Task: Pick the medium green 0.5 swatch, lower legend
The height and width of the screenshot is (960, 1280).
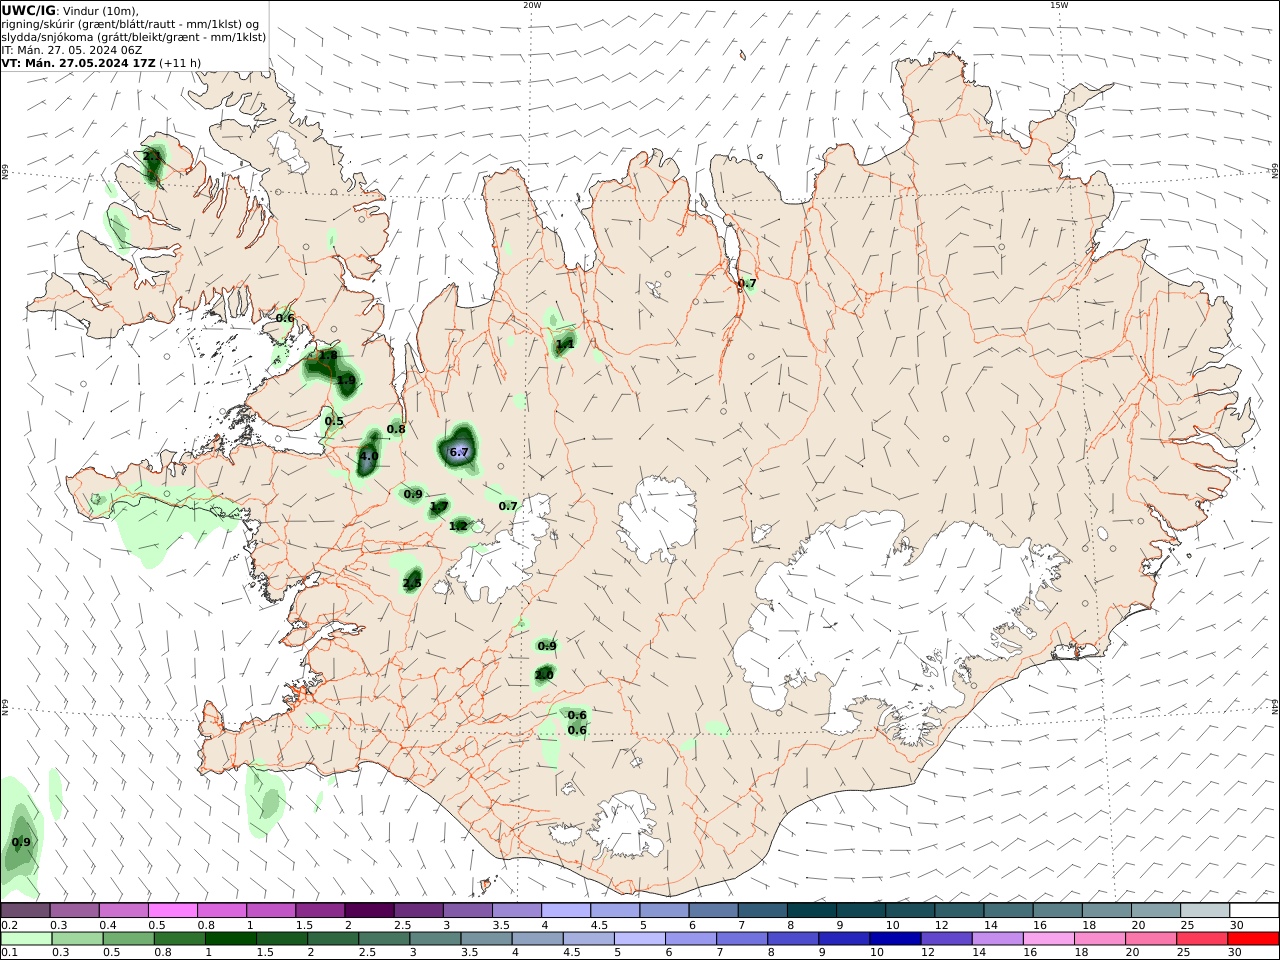Action: [128, 939]
